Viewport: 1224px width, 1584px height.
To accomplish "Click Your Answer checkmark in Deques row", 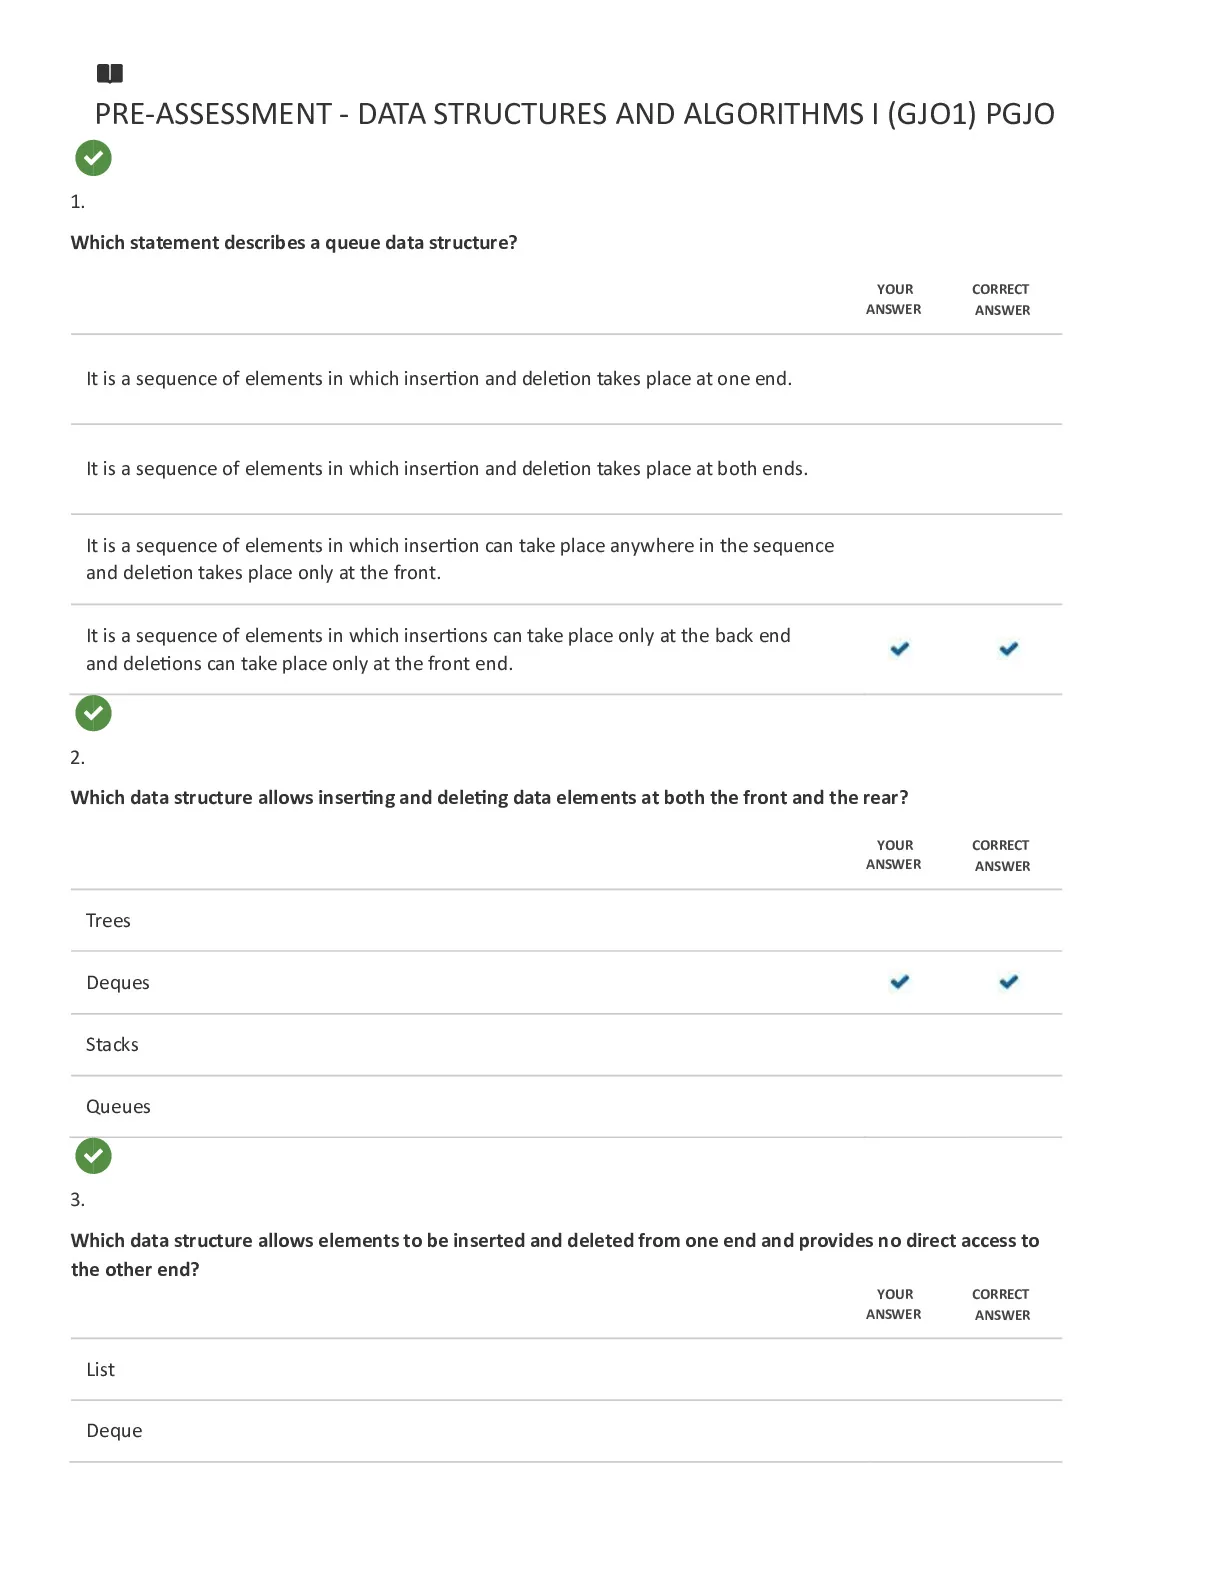I will point(900,982).
